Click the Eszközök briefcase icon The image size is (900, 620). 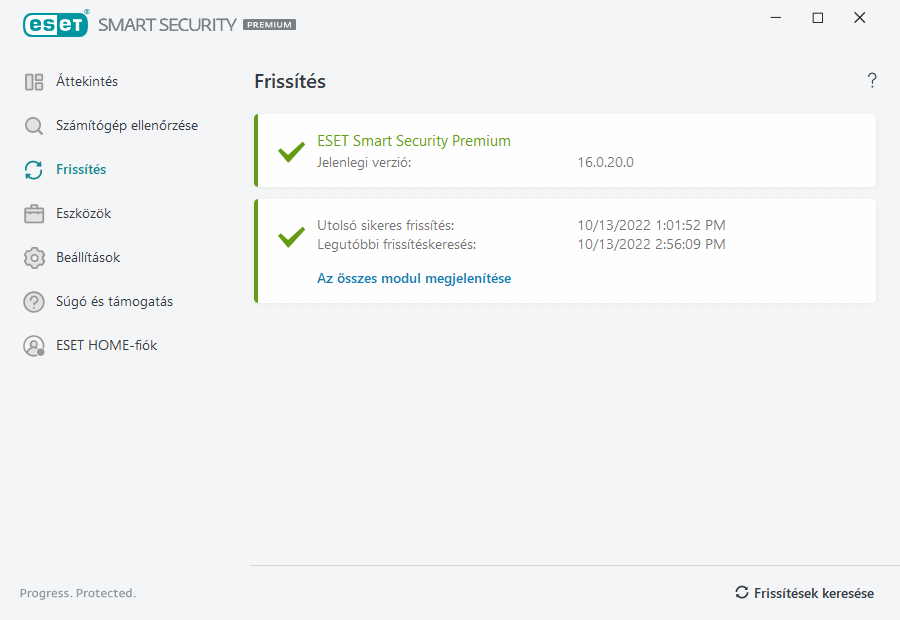(x=34, y=214)
